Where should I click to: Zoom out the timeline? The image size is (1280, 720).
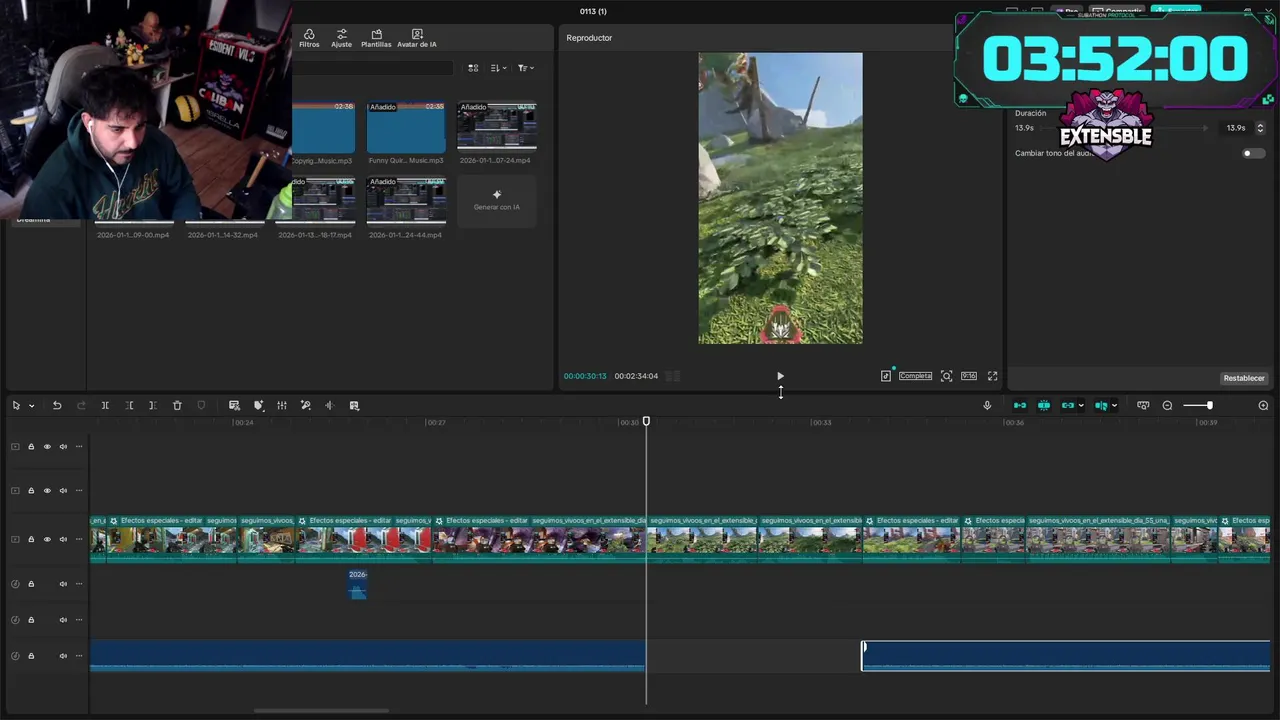click(1167, 405)
